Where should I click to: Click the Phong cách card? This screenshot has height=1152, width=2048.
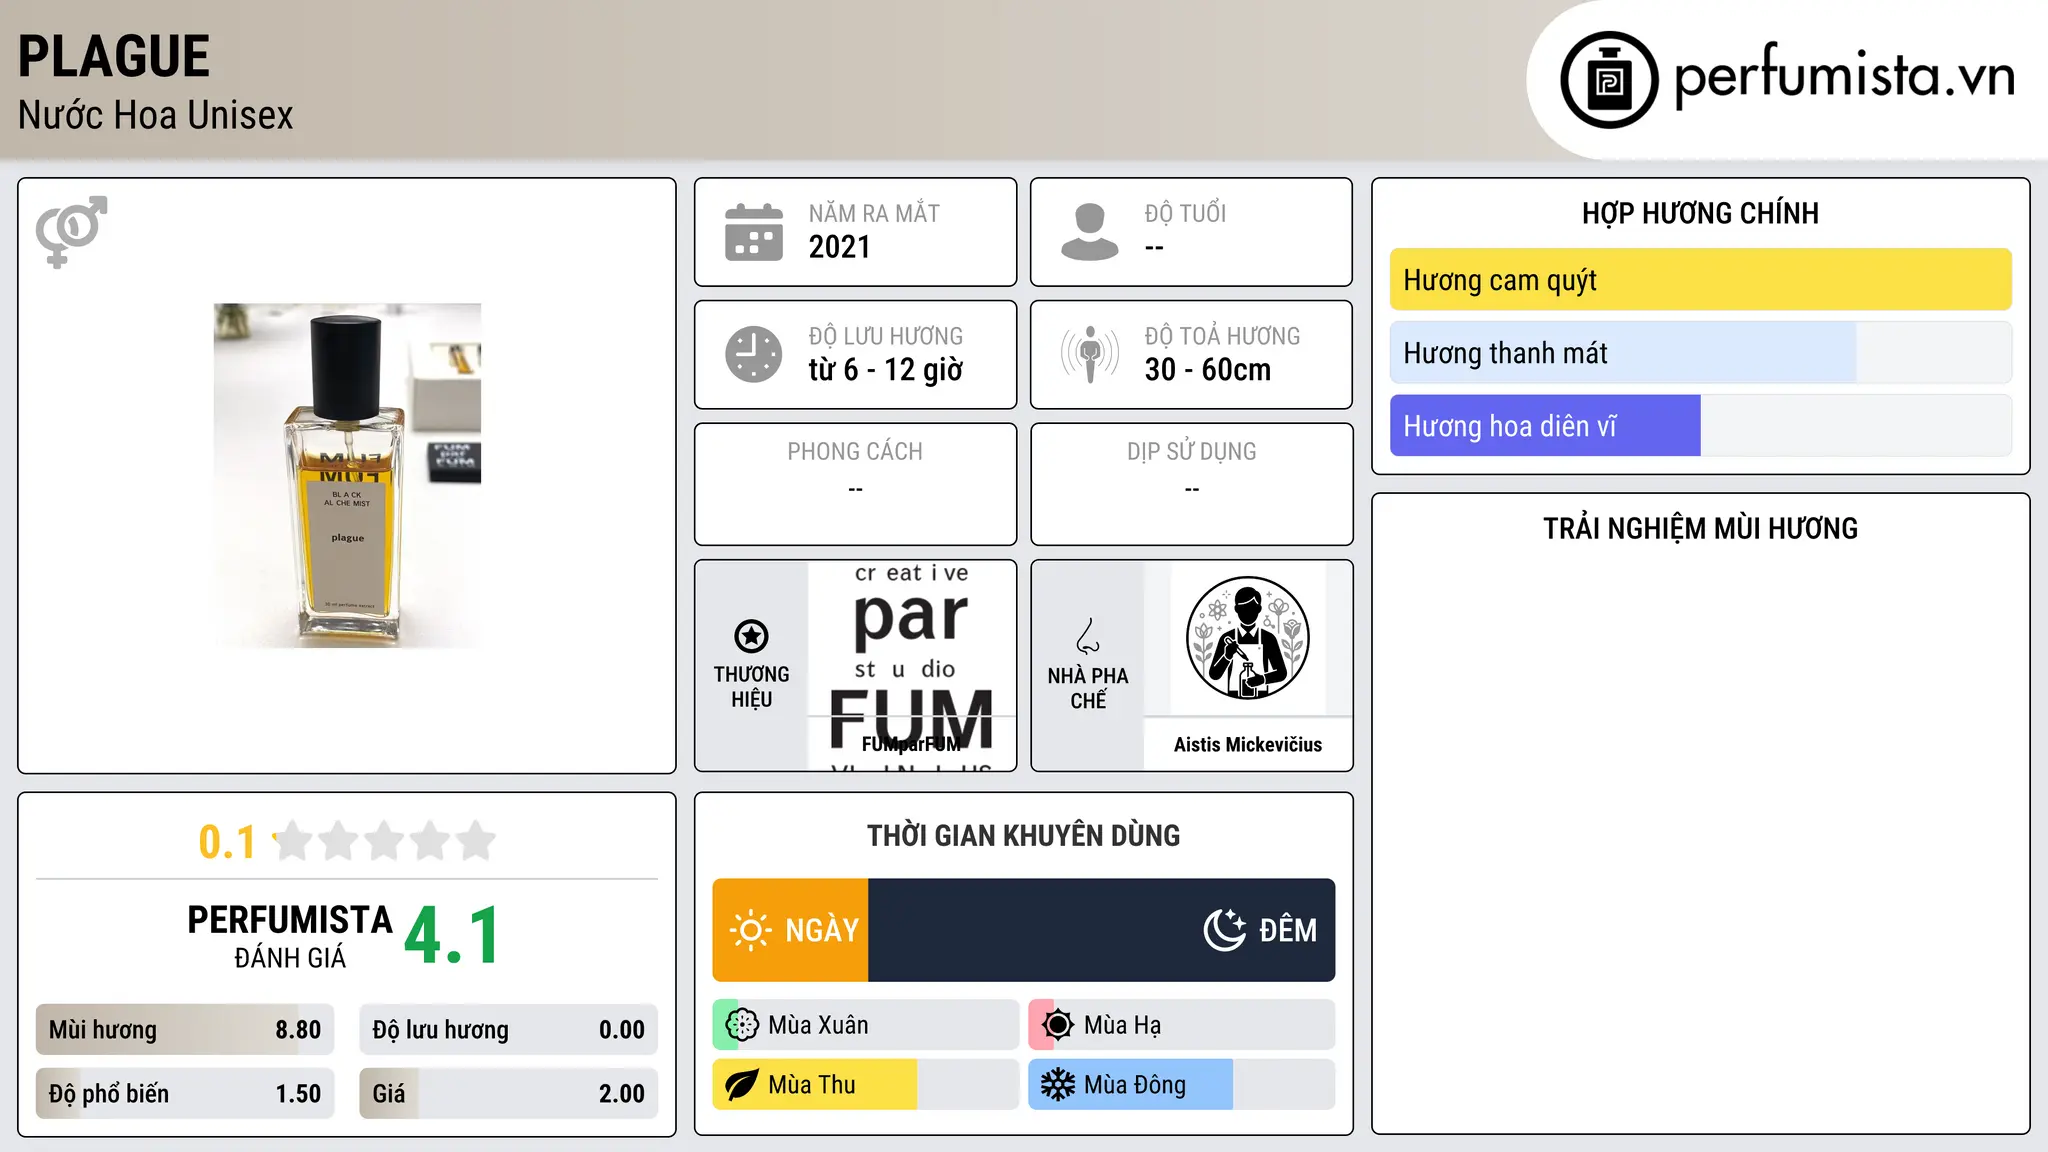[x=855, y=484]
